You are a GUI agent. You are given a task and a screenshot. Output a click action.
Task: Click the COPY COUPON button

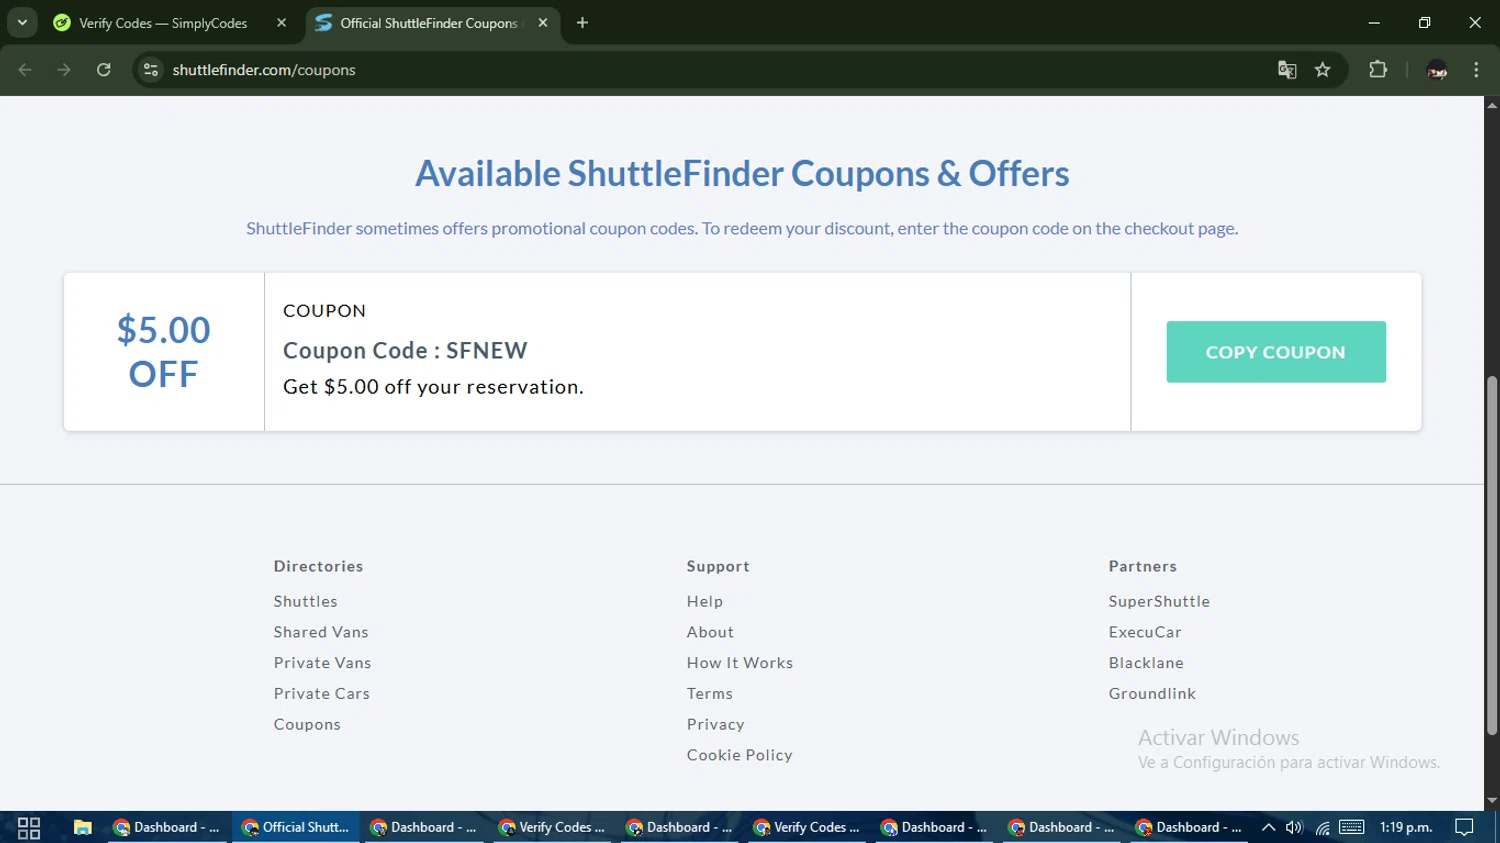(x=1276, y=352)
